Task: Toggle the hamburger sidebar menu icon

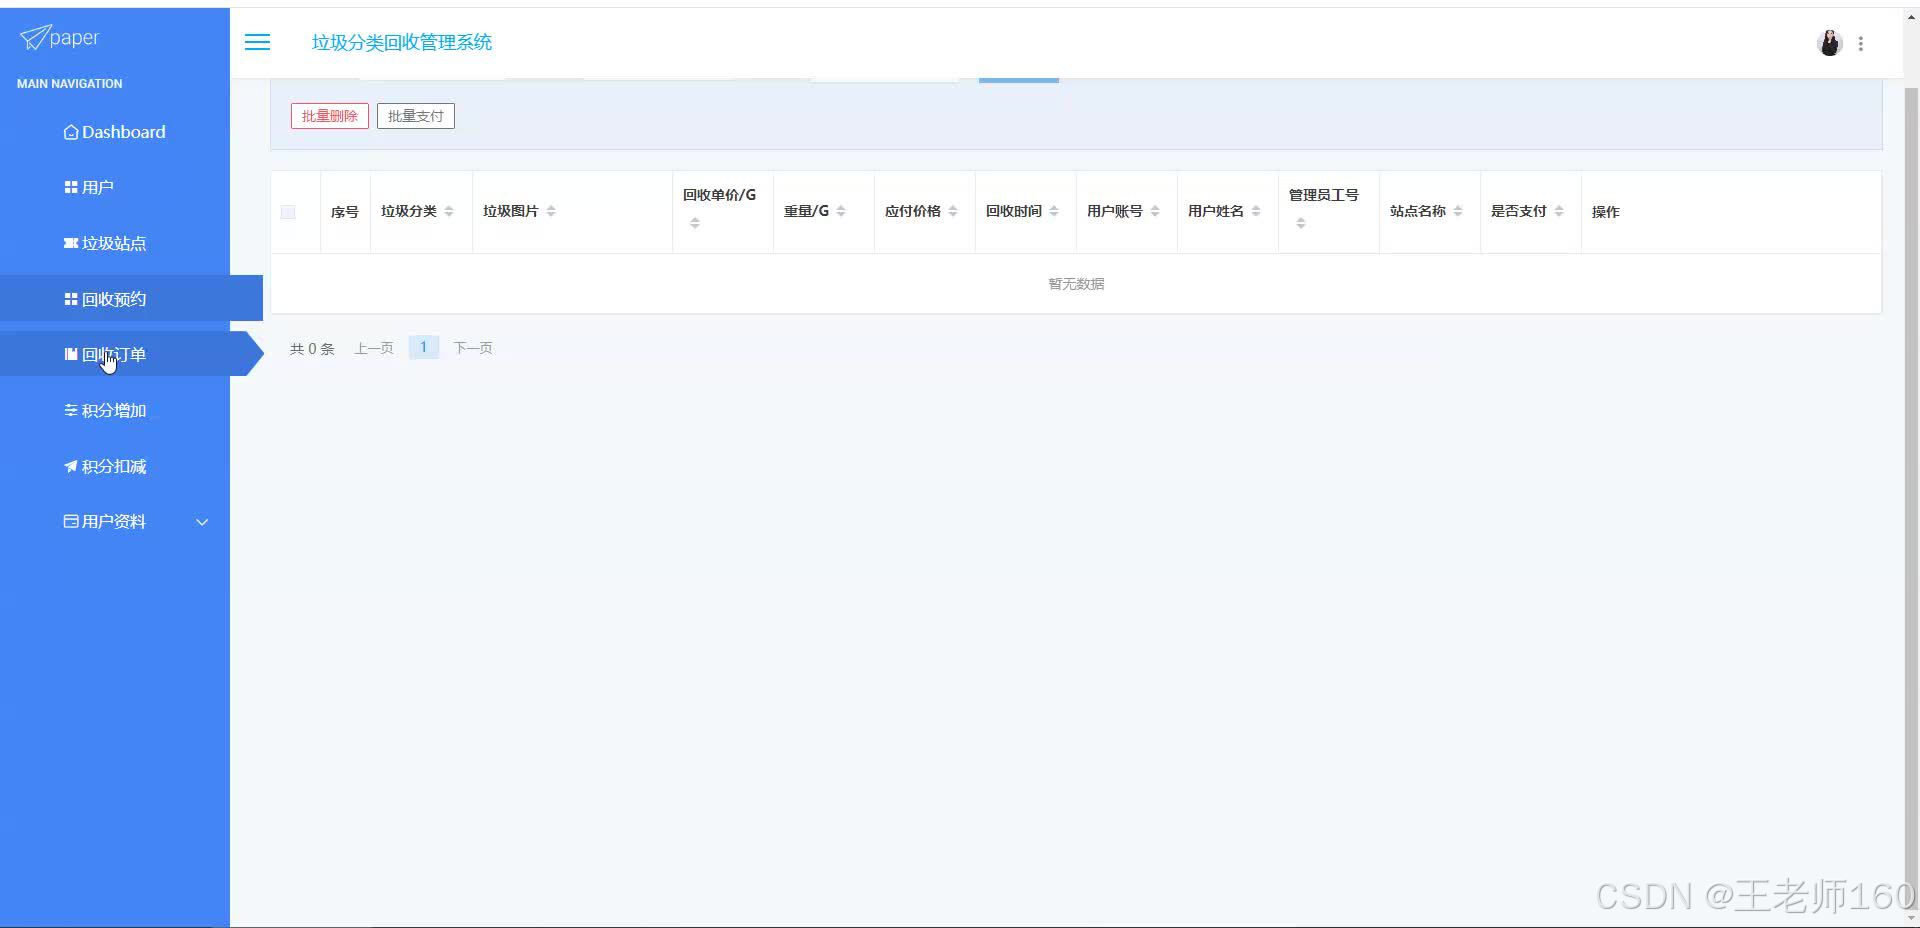Action: 257,42
